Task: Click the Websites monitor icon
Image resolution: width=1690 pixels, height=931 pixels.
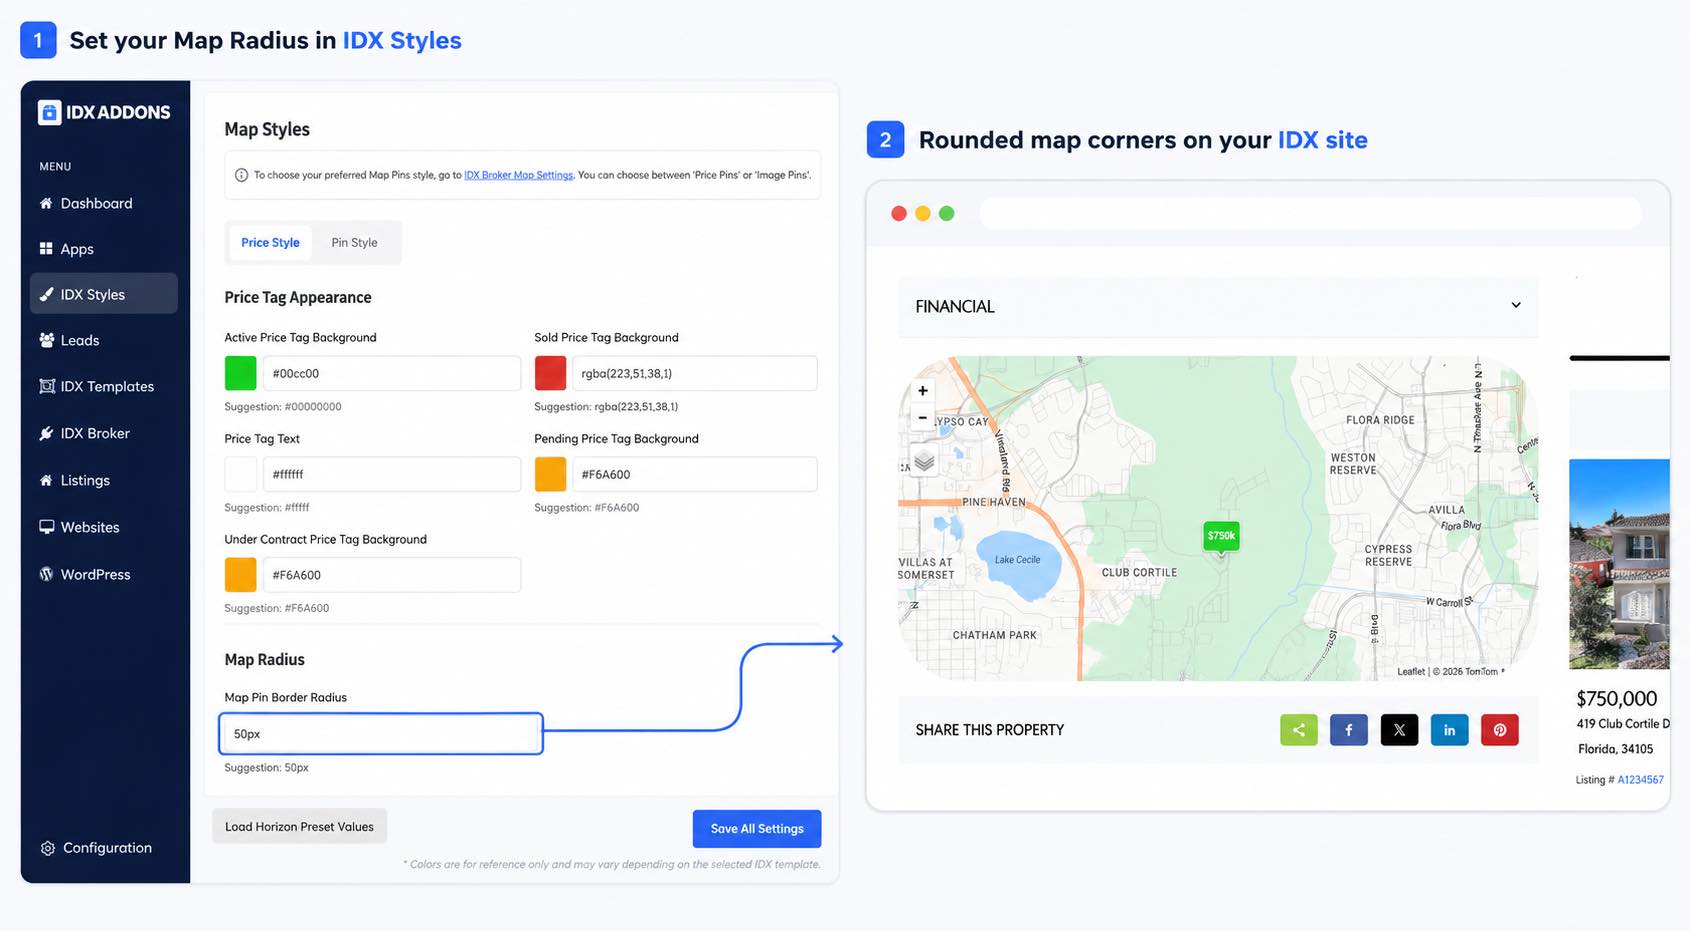Action: click(46, 526)
